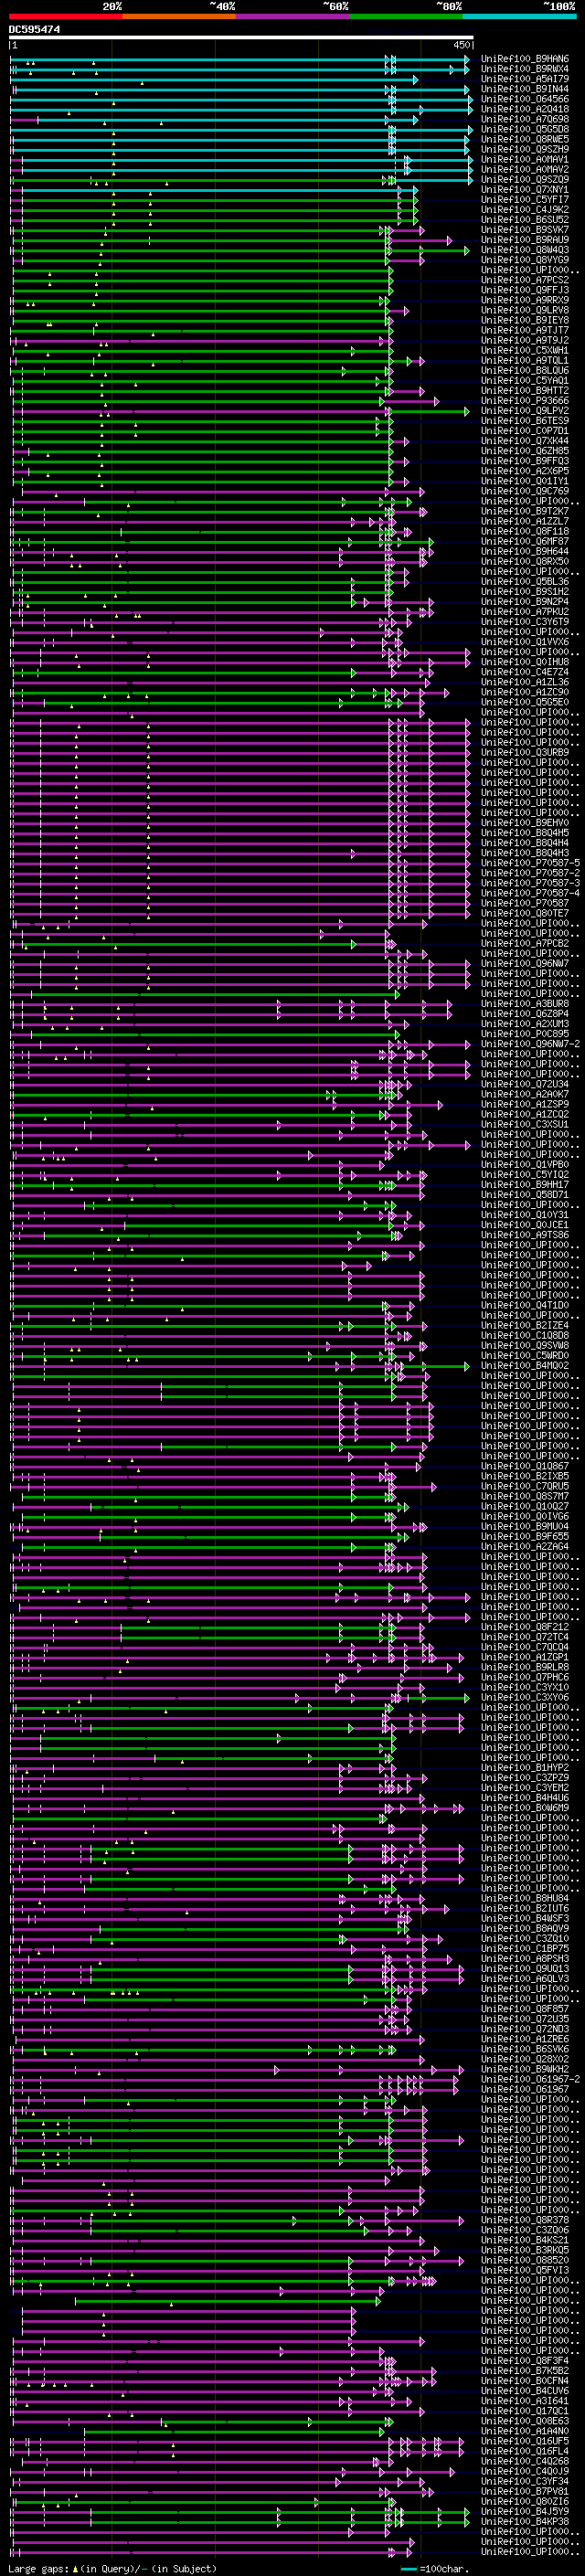585x2576 pixels.
Task: Select the UniRef100_Q16UF5 label
Action: point(525,2441)
